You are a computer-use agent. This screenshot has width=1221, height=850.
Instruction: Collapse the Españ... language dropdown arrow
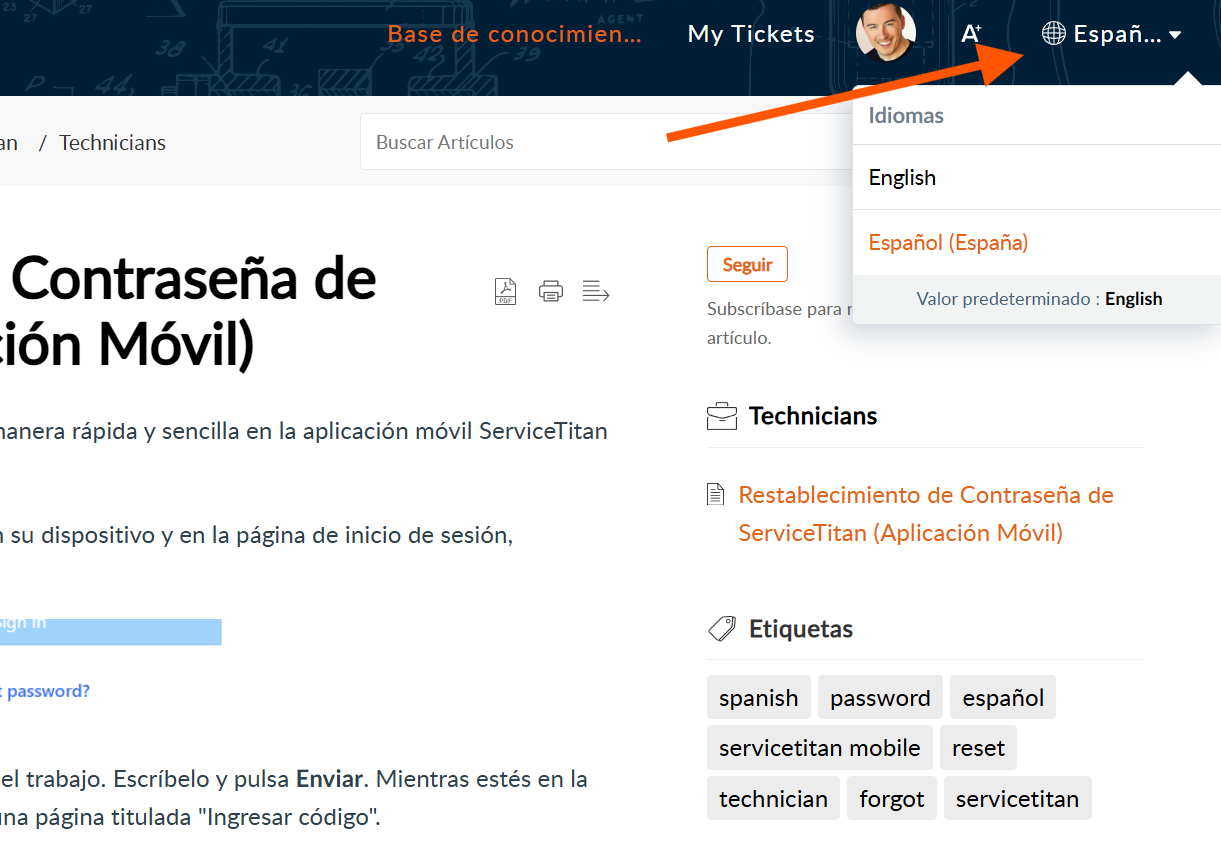click(x=1175, y=35)
